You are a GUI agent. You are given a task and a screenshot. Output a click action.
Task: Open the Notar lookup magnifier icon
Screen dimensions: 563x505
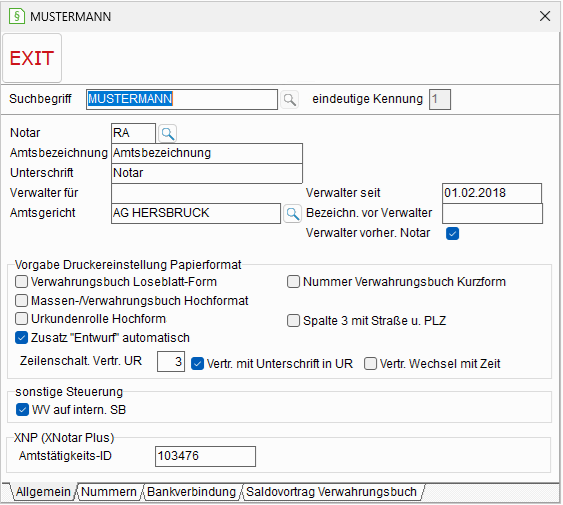tap(168, 133)
